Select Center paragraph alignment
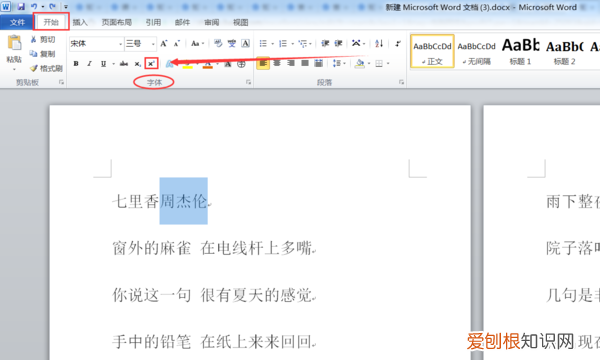This screenshot has height=360, width=600. (x=277, y=63)
